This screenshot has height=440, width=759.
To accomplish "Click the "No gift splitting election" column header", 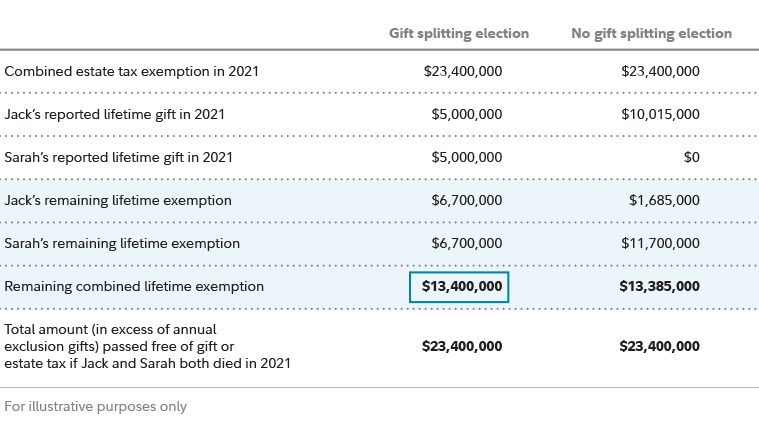I will click(651, 33).
